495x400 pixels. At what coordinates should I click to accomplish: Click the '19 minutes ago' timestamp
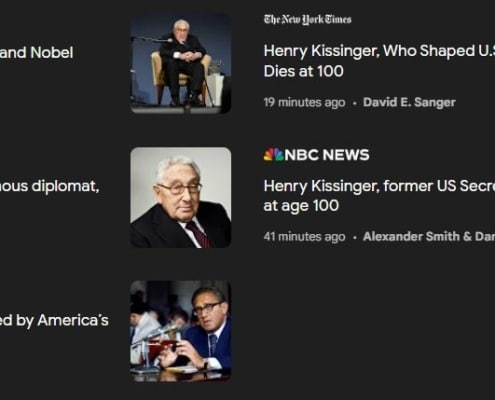pos(304,102)
